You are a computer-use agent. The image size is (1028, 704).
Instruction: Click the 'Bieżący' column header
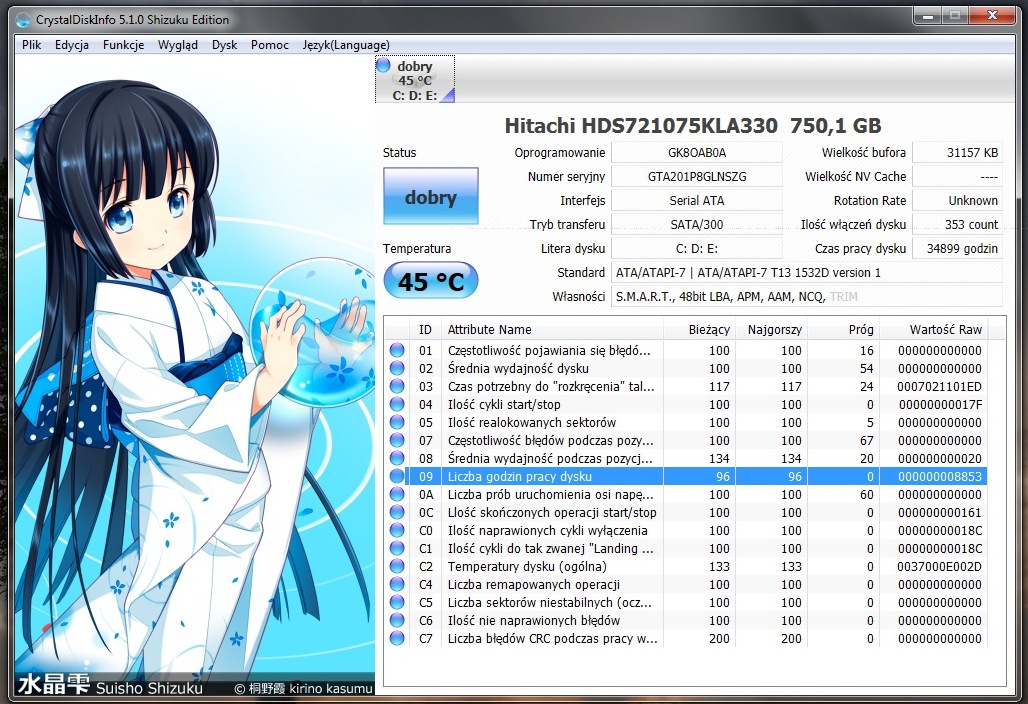click(700, 329)
